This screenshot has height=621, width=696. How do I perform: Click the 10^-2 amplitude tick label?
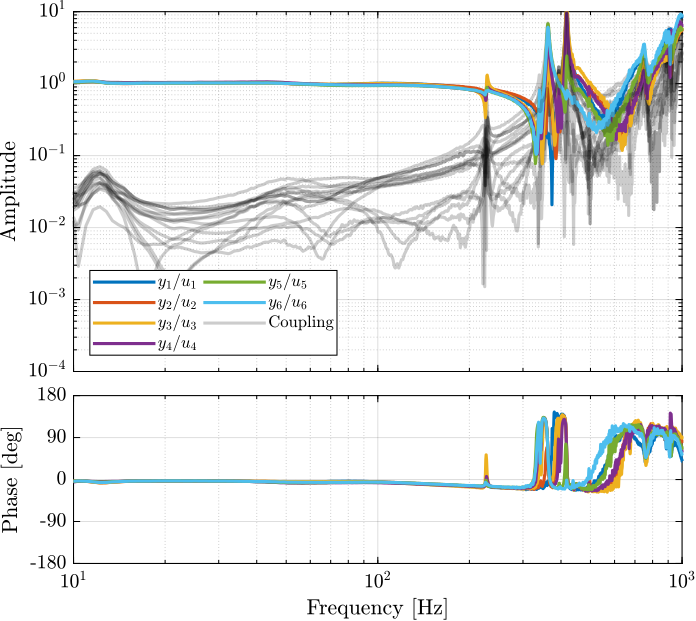click(x=48, y=225)
